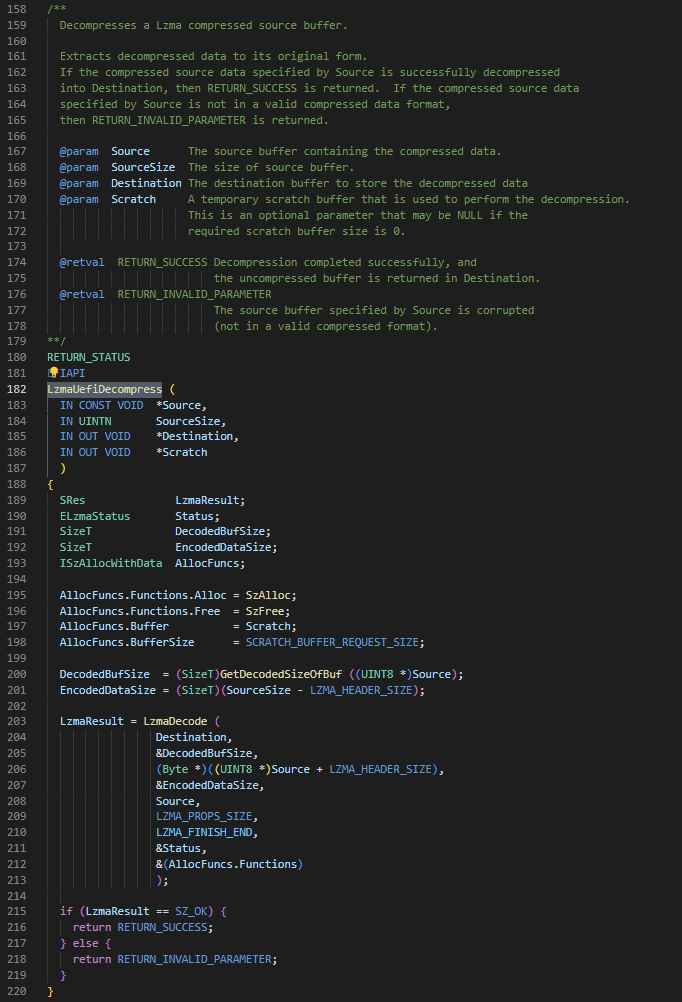
Task: Click line number 158 at comment start
Action: click(17, 10)
